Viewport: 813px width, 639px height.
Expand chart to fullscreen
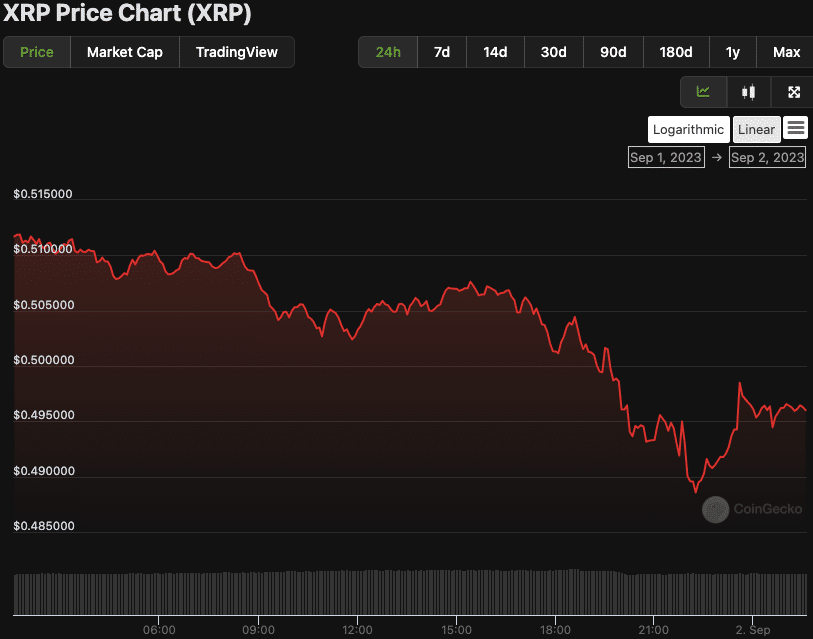[x=793, y=92]
